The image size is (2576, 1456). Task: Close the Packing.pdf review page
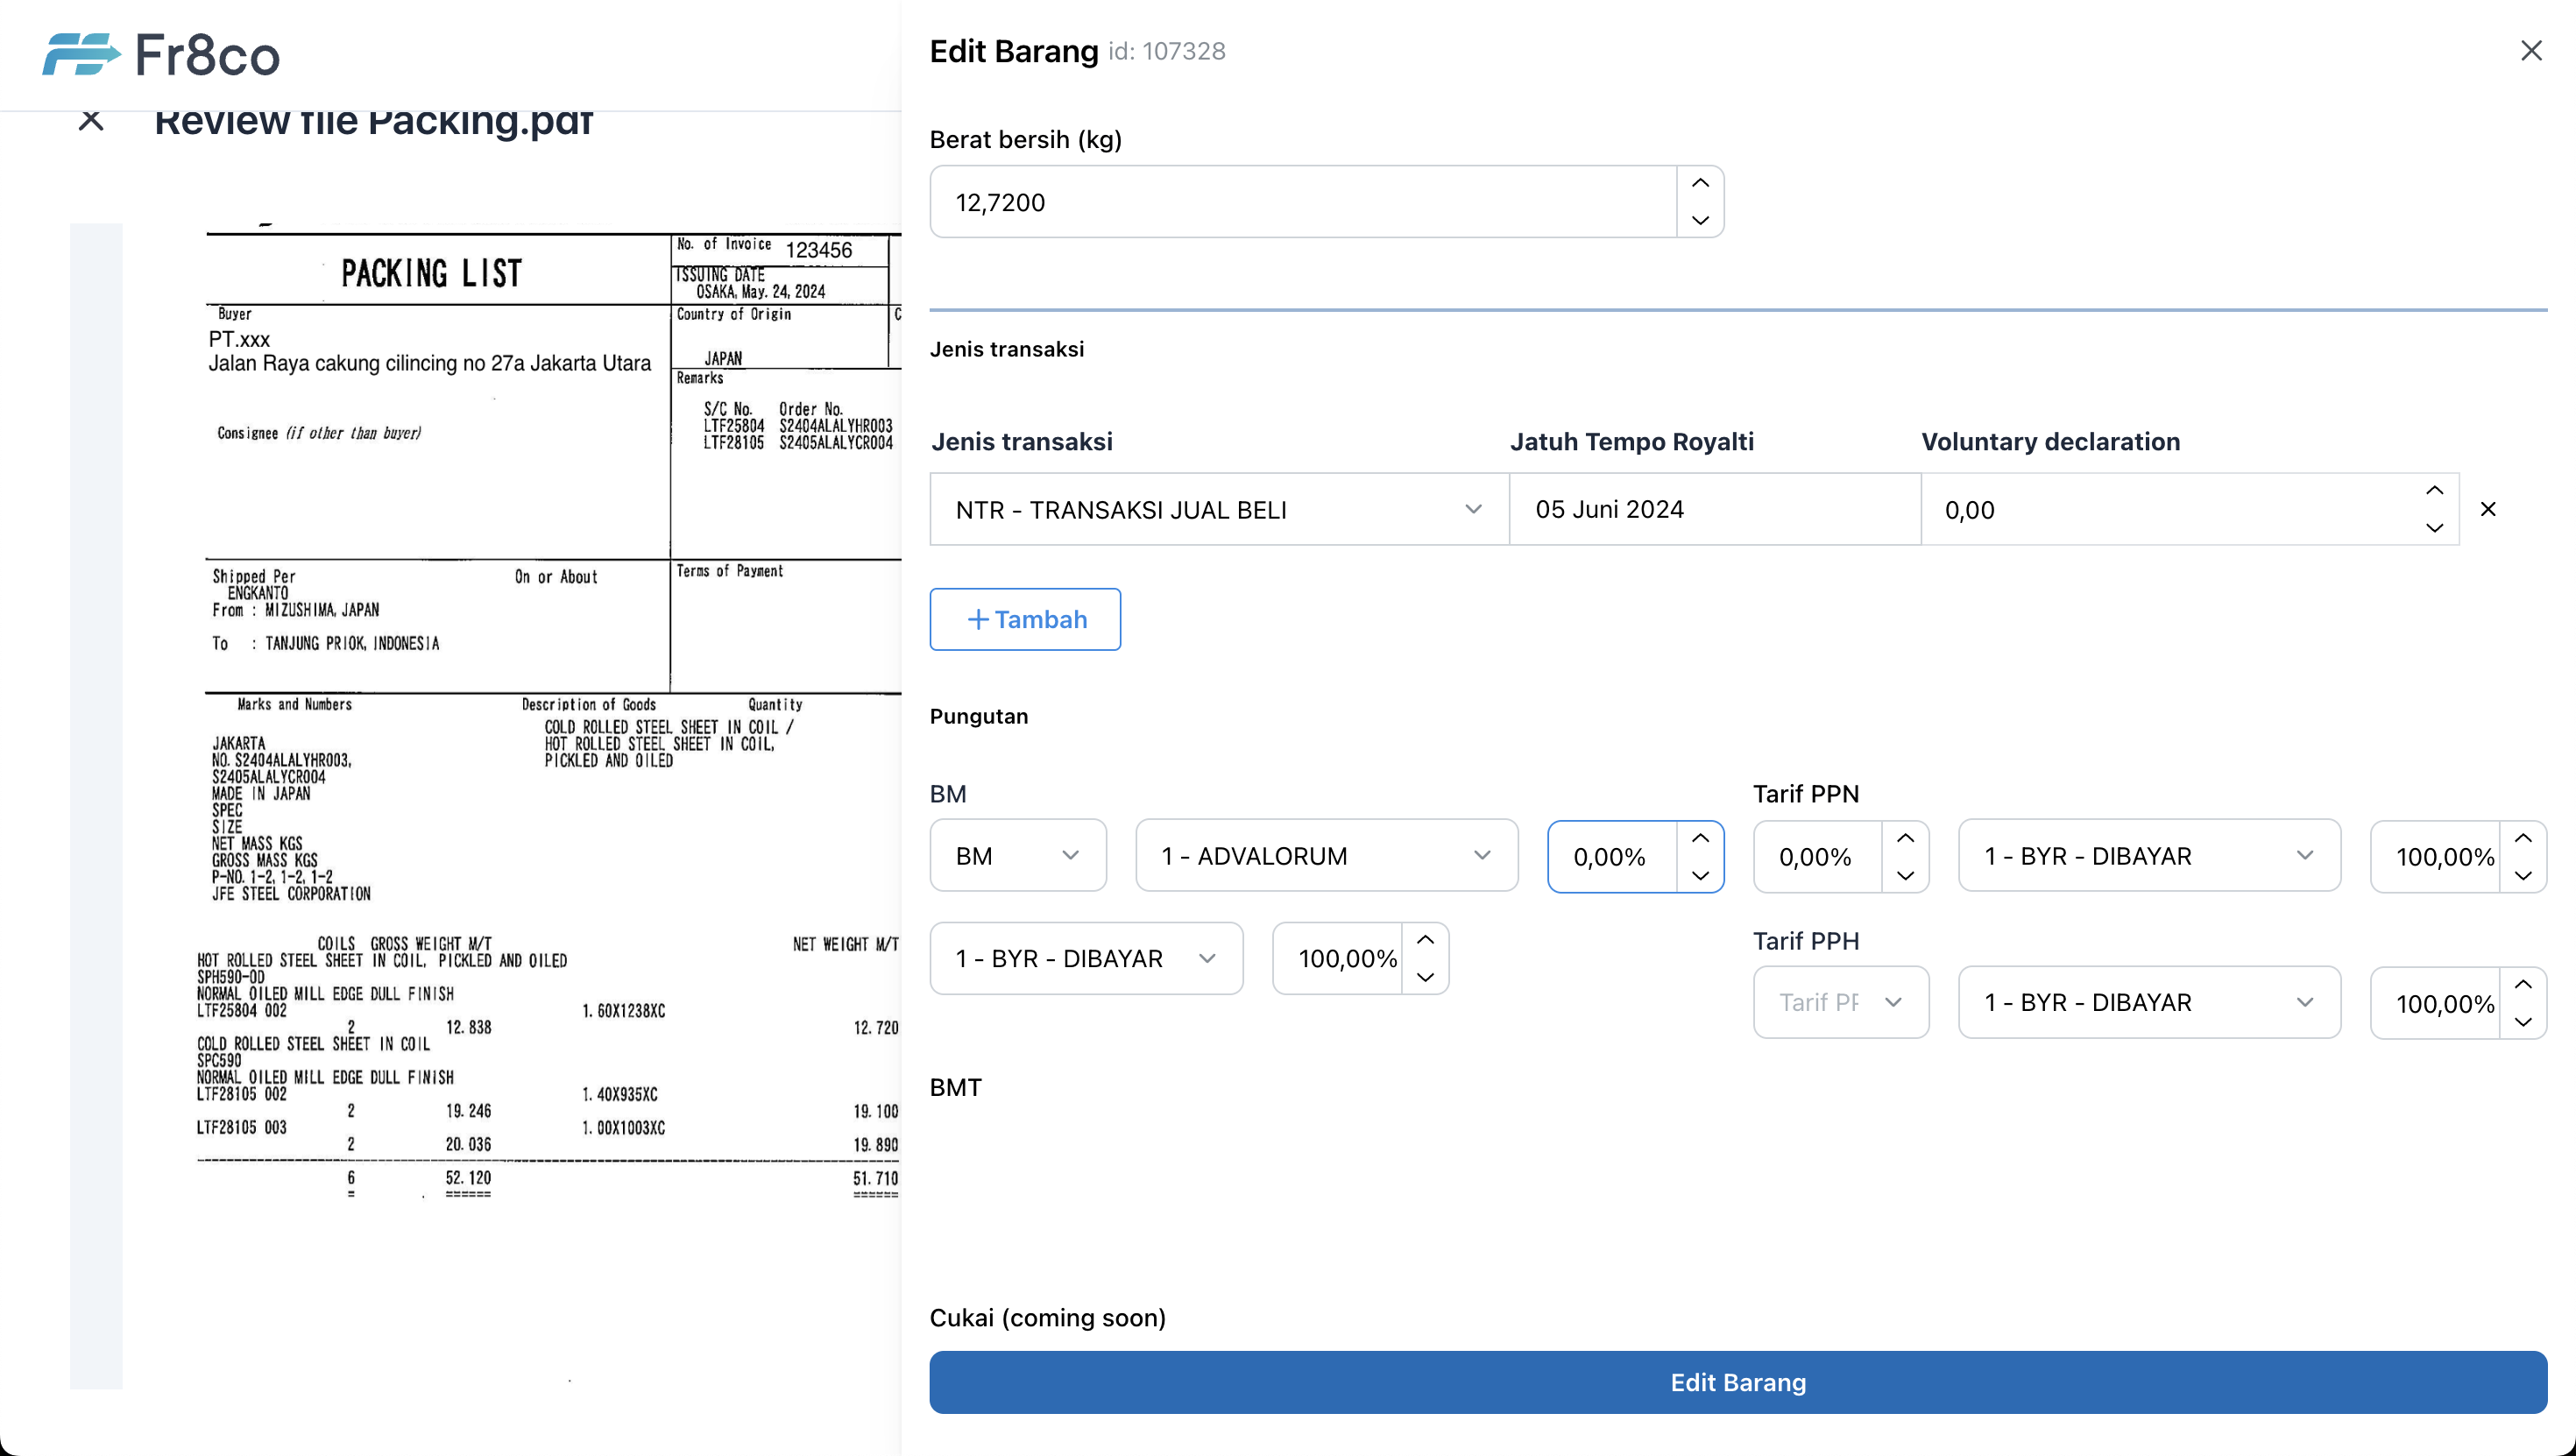pyautogui.click(x=91, y=121)
